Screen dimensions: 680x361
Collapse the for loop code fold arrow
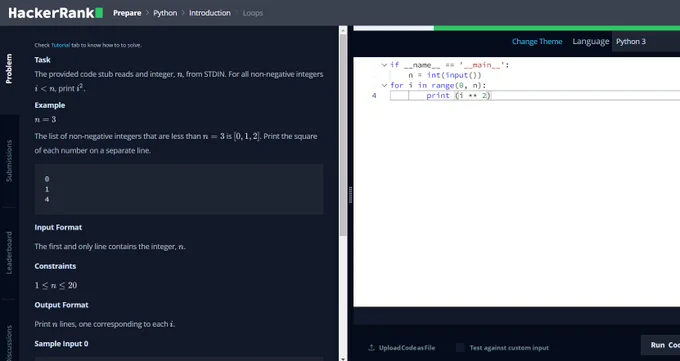point(384,85)
